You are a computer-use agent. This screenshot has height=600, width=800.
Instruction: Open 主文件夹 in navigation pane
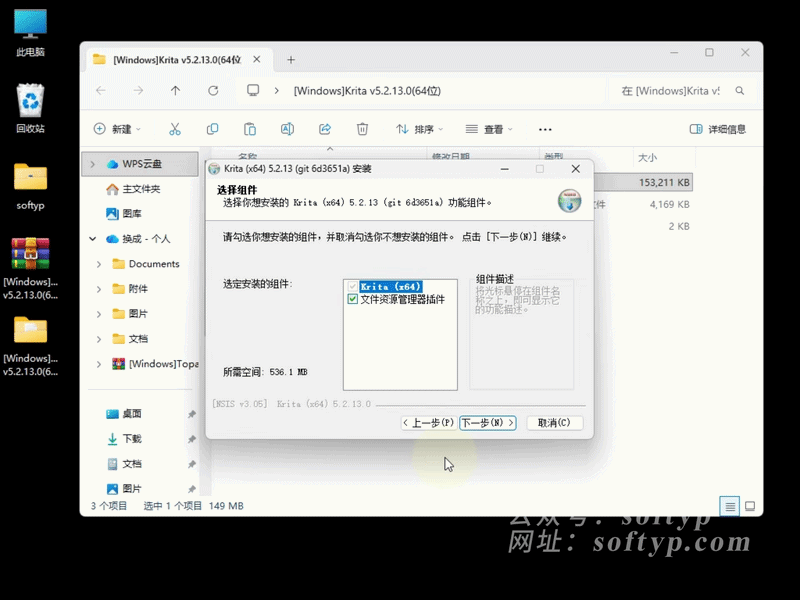[x=140, y=189]
